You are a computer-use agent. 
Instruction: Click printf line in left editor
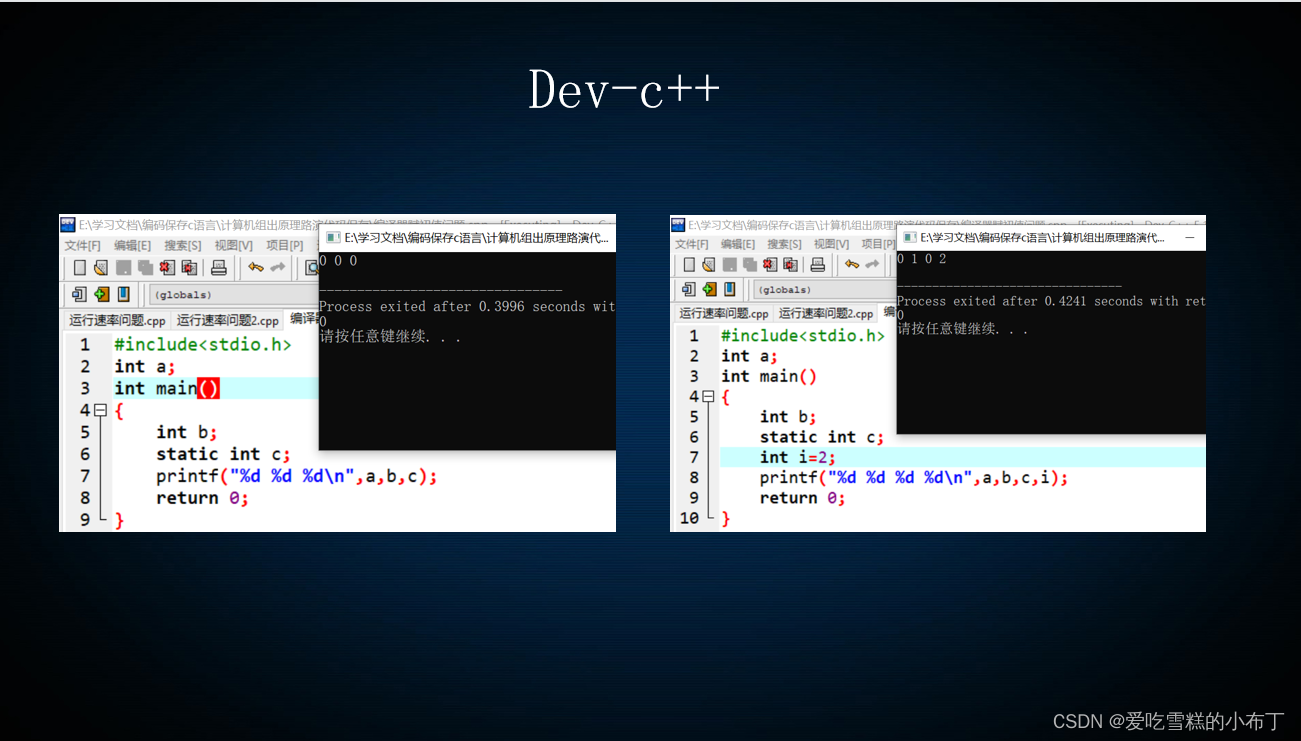click(297, 476)
